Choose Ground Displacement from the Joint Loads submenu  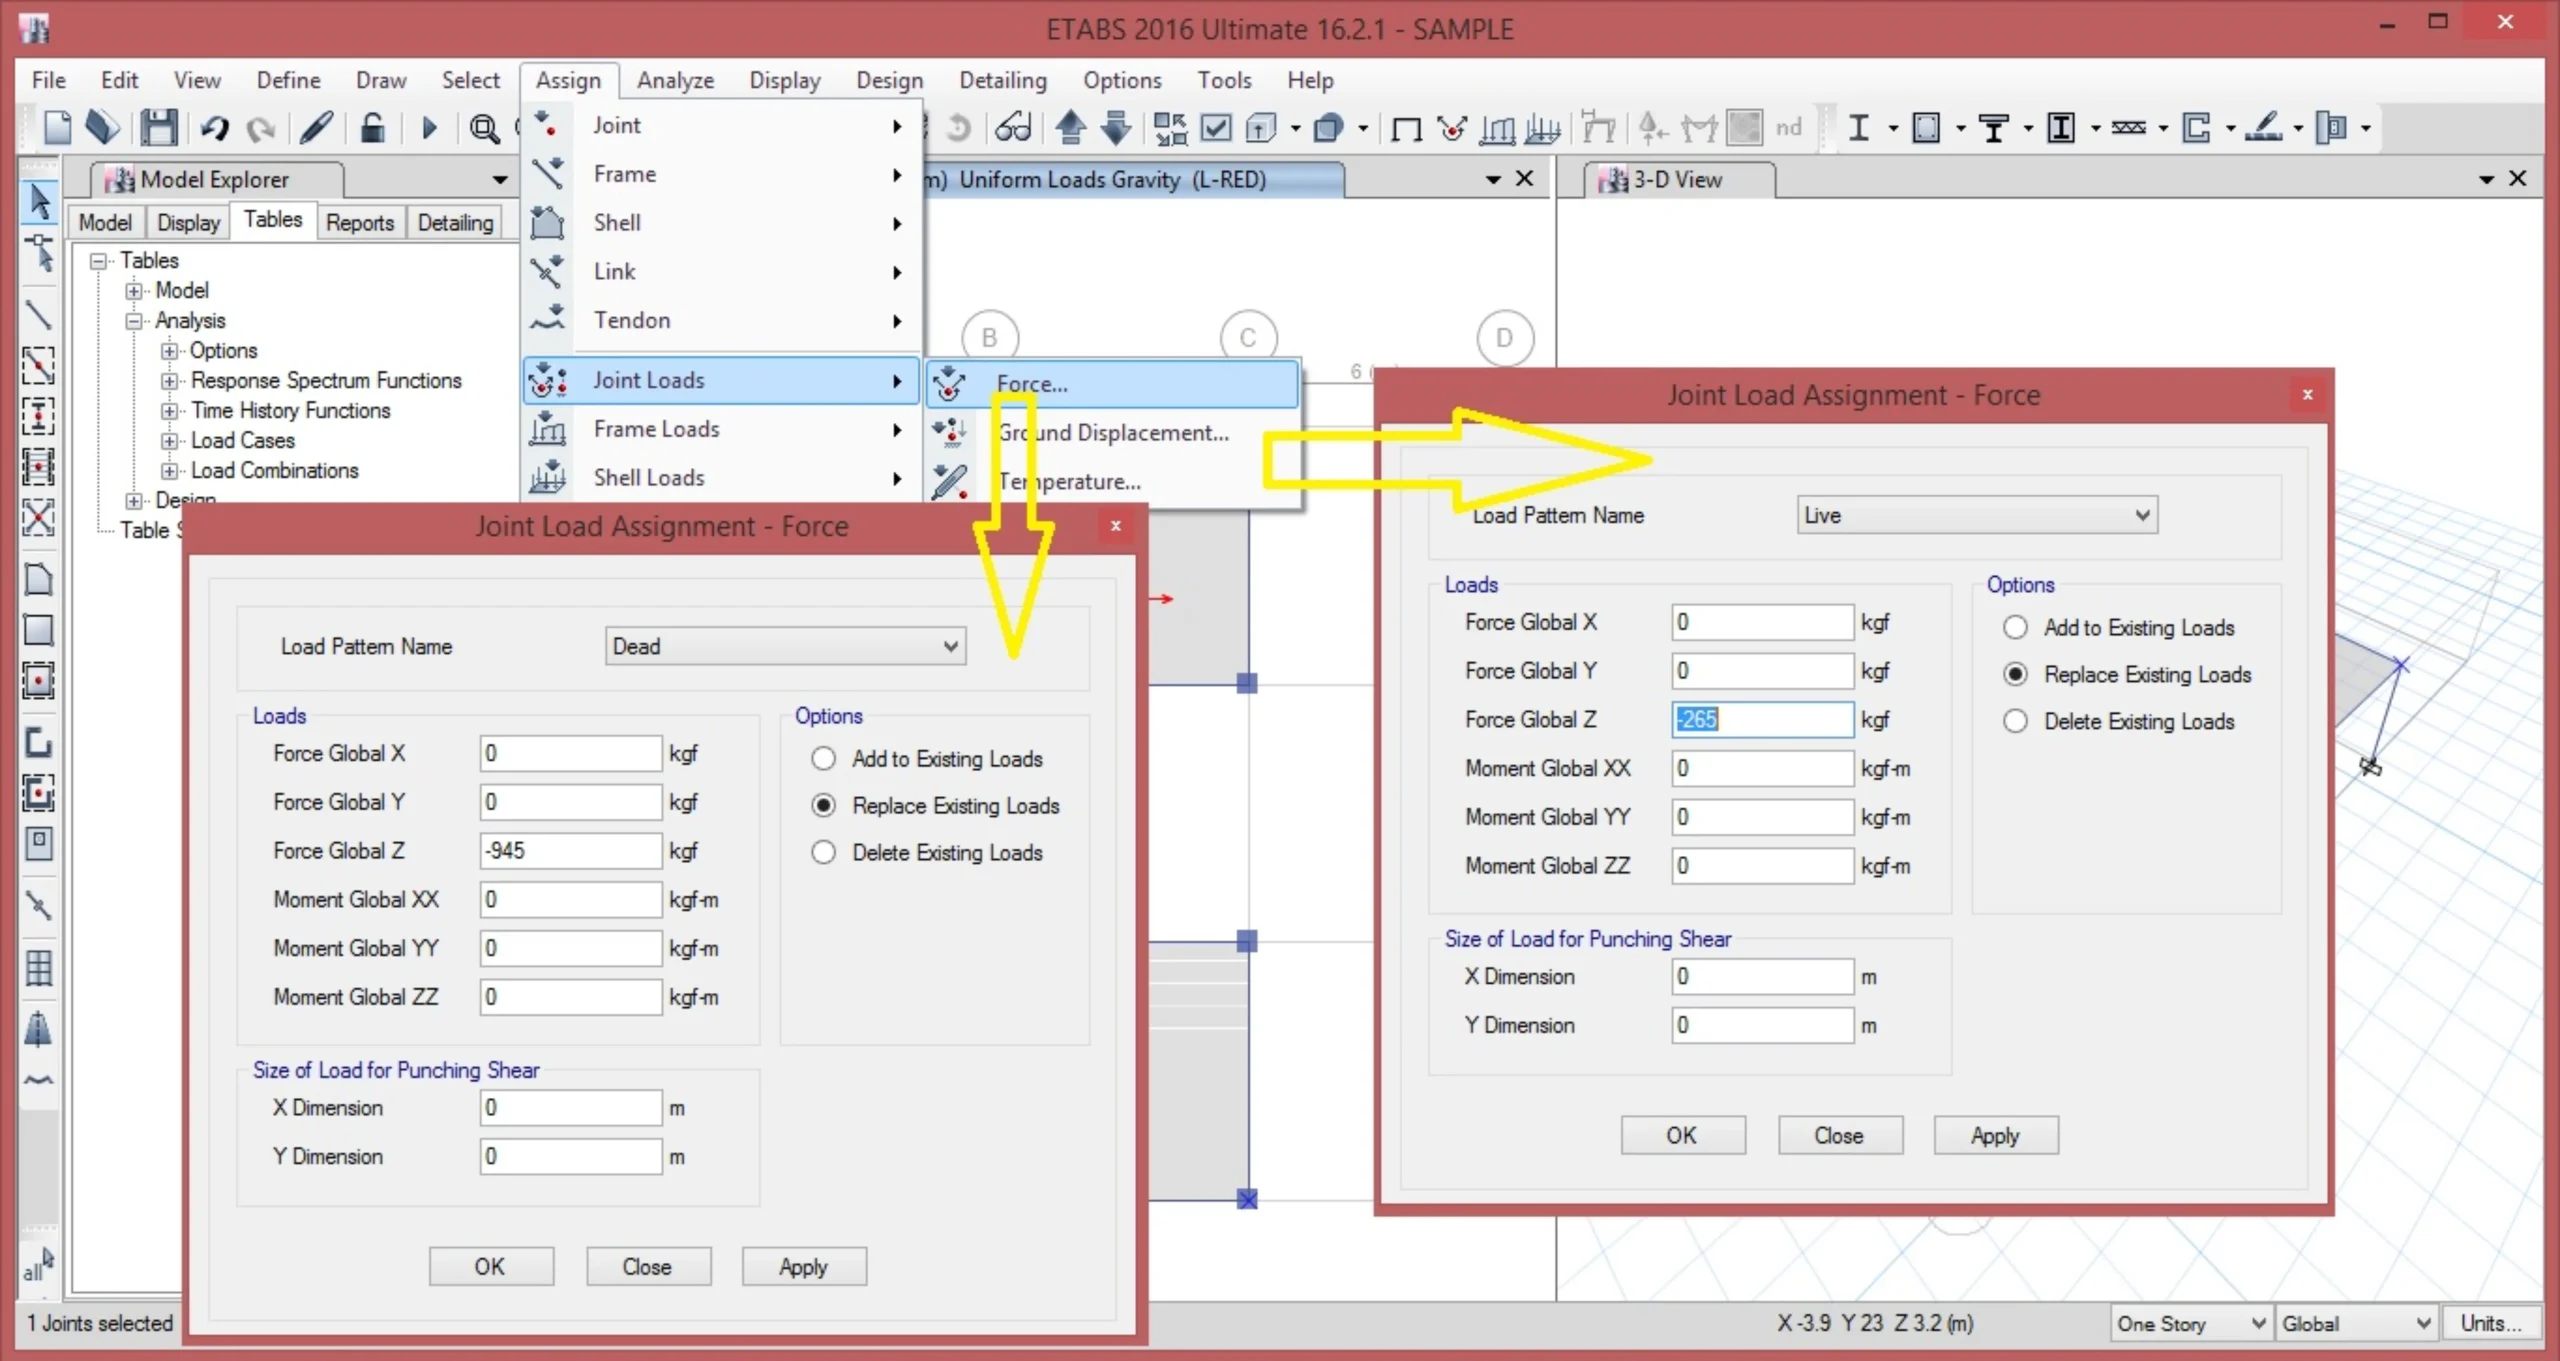[1113, 433]
